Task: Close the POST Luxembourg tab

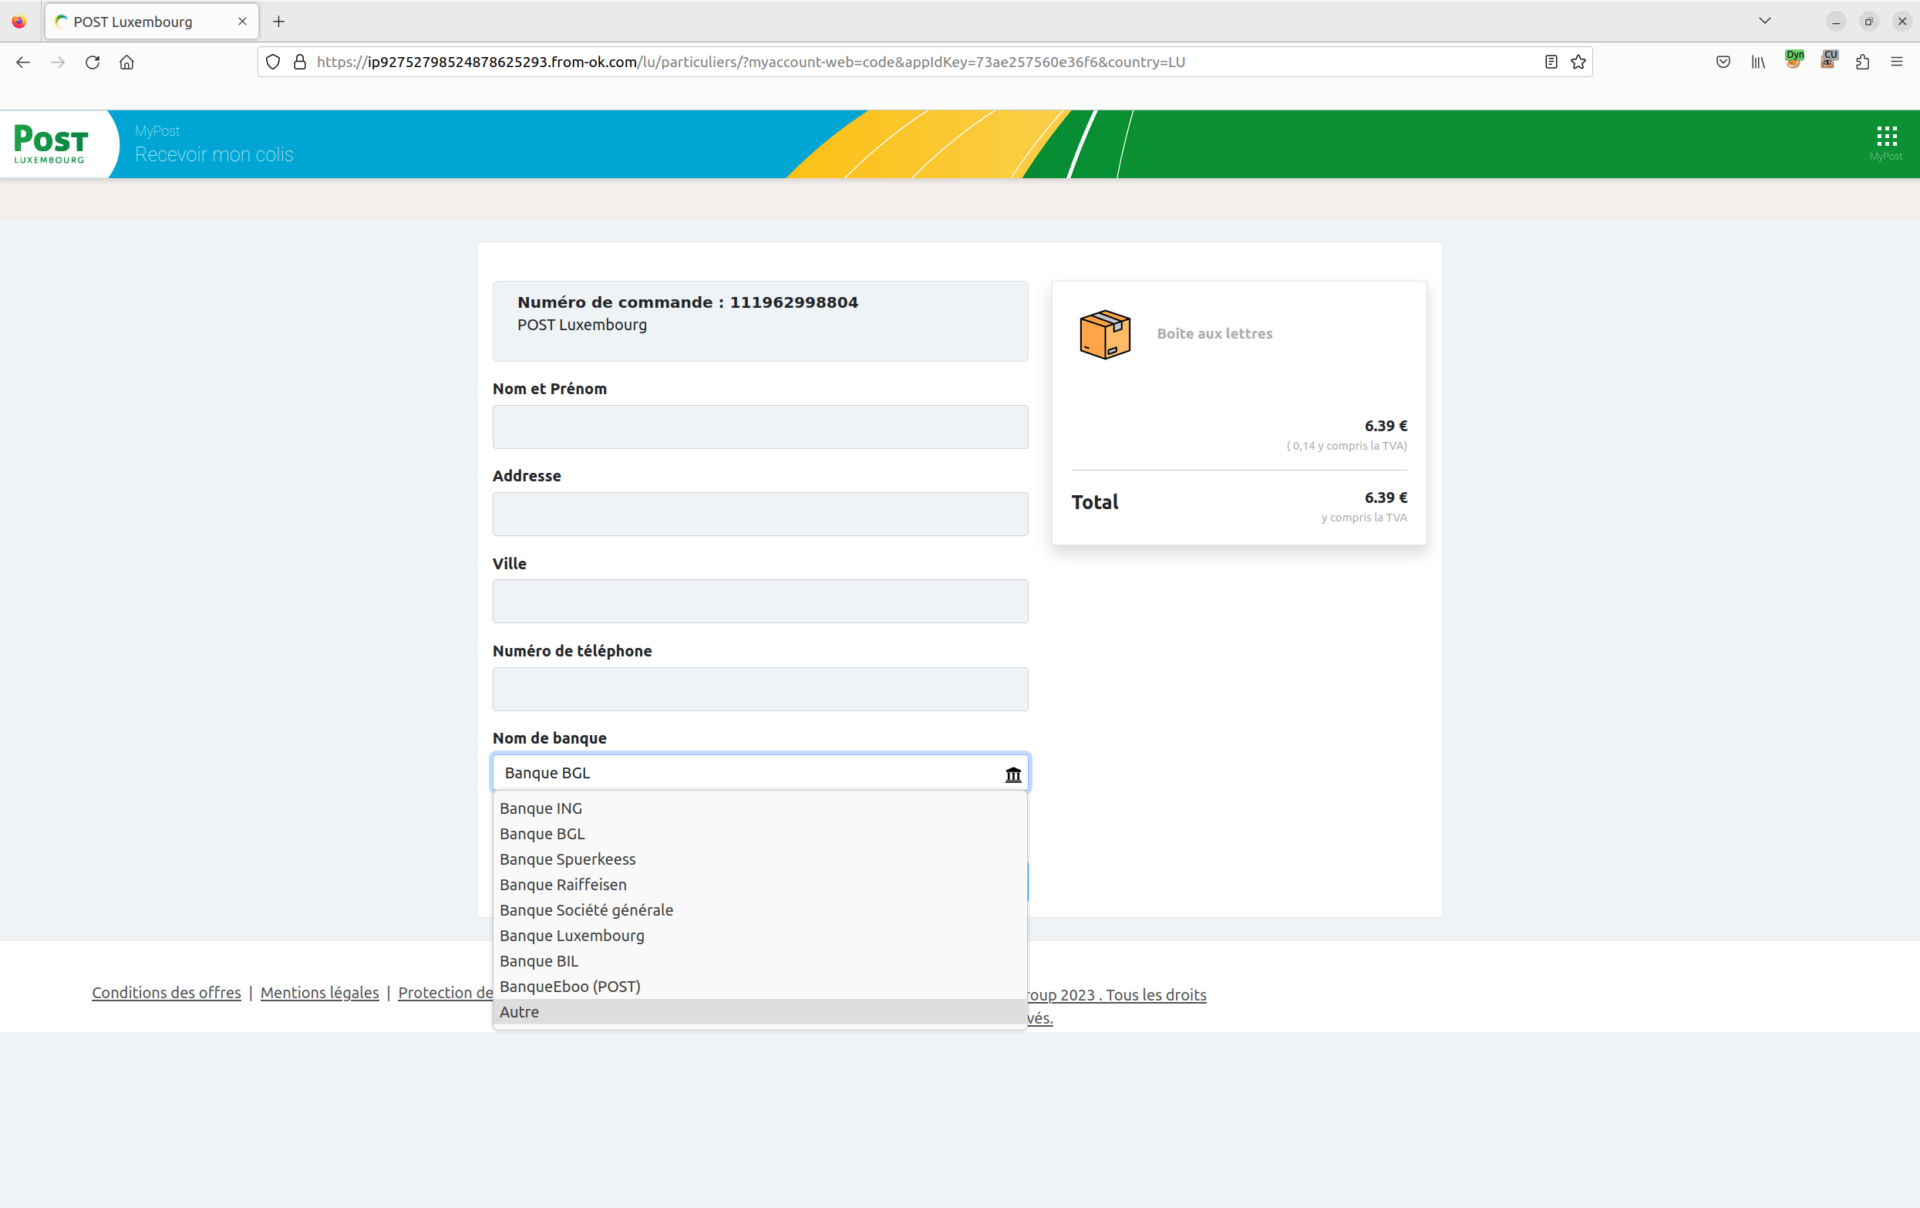Action: [242, 21]
